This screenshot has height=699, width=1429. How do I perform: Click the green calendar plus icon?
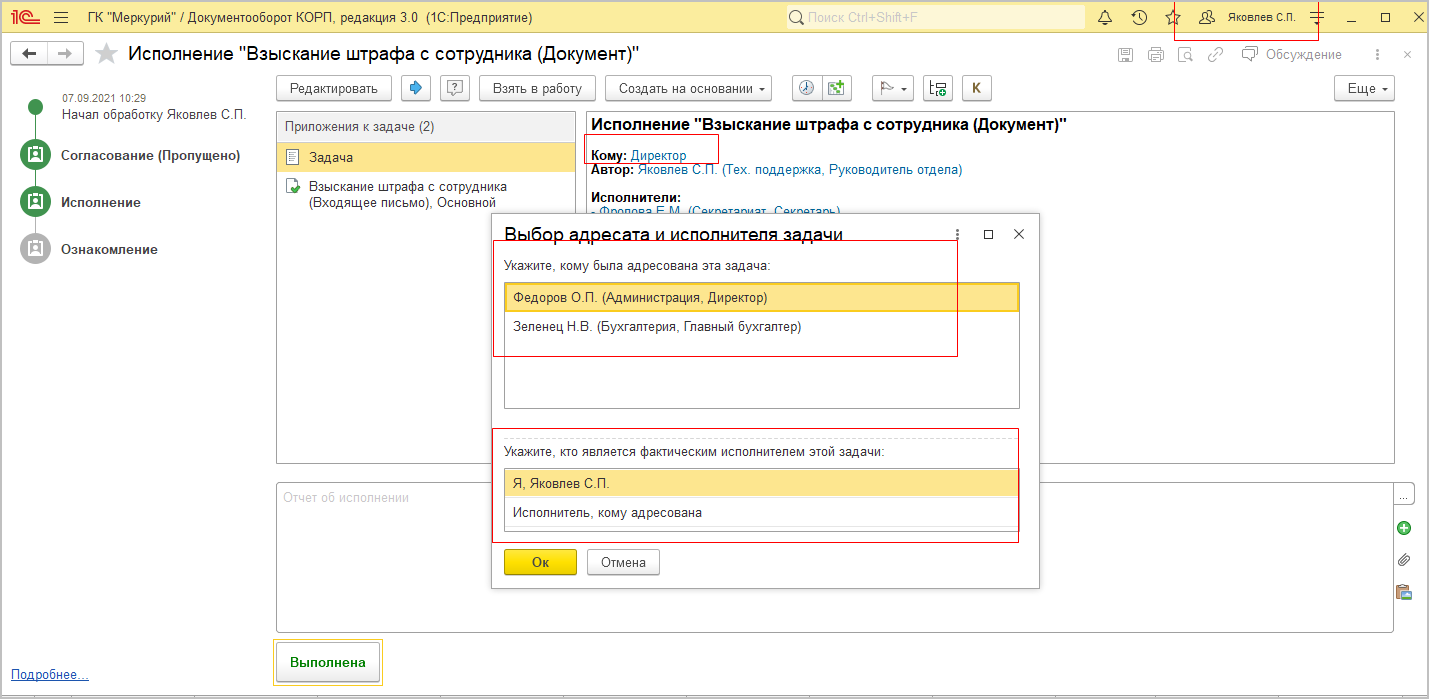click(835, 88)
